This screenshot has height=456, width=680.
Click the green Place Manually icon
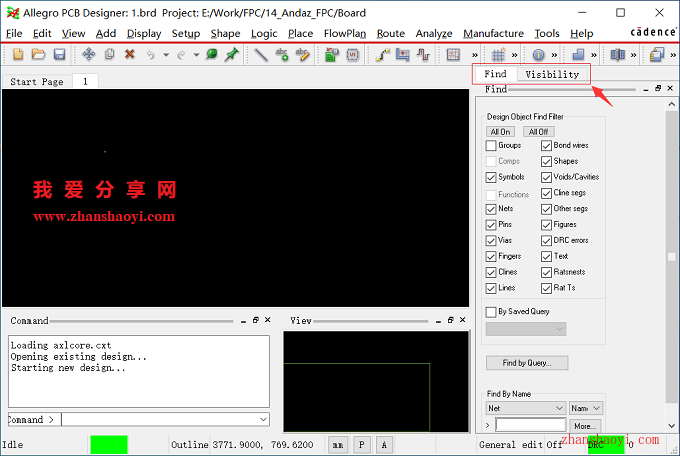[332, 55]
